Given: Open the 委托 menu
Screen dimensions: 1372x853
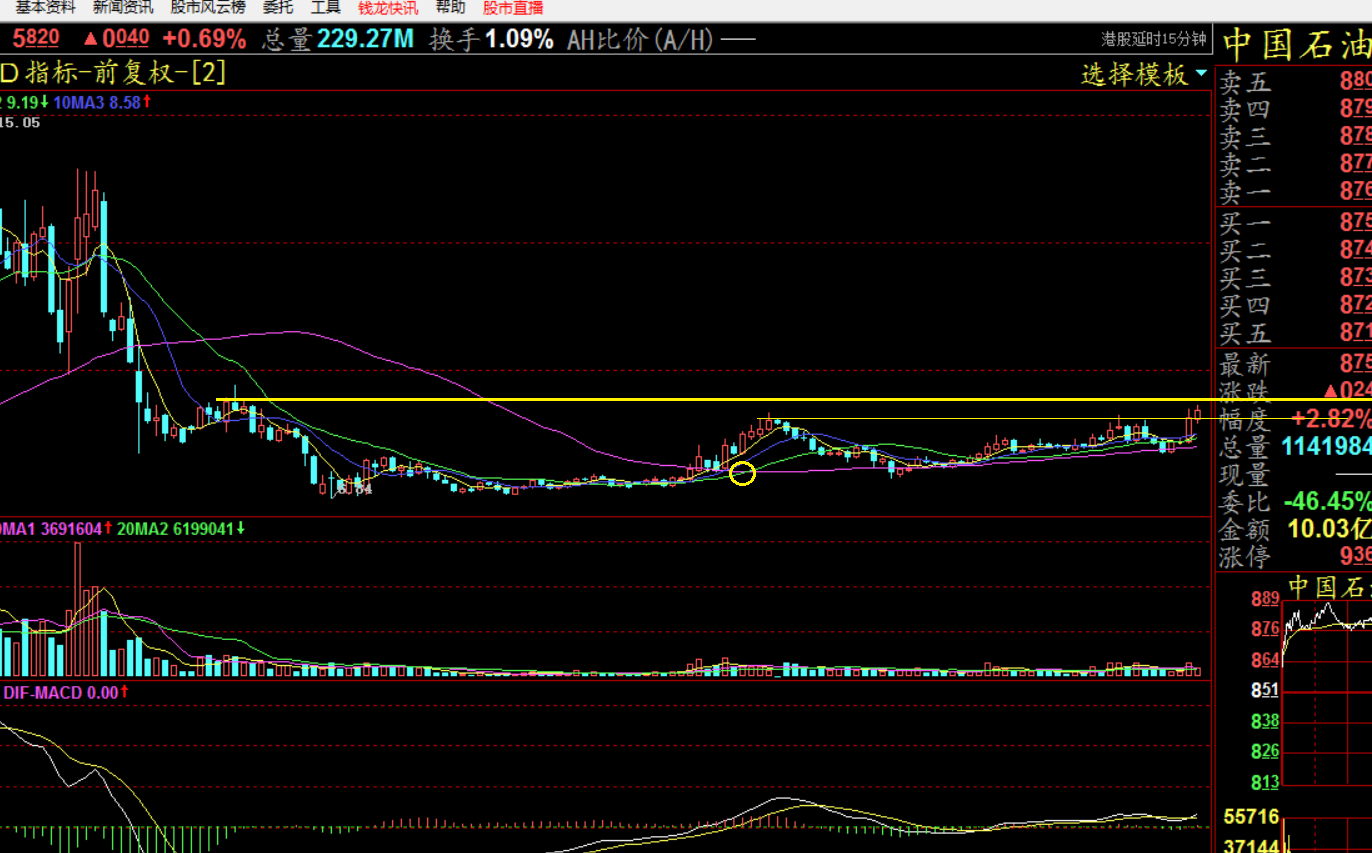Looking at the screenshot, I should coord(278,8).
